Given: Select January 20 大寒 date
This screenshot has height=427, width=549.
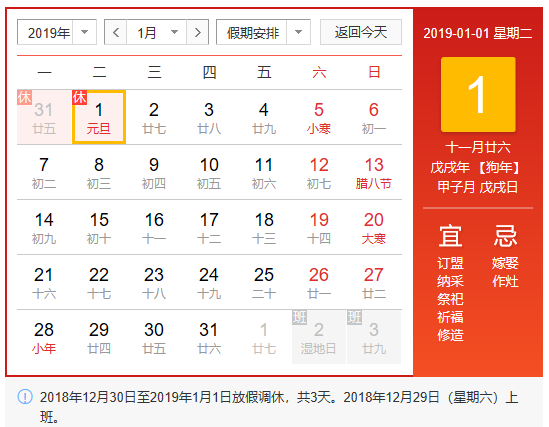Looking at the screenshot, I should pyautogui.click(x=374, y=227).
